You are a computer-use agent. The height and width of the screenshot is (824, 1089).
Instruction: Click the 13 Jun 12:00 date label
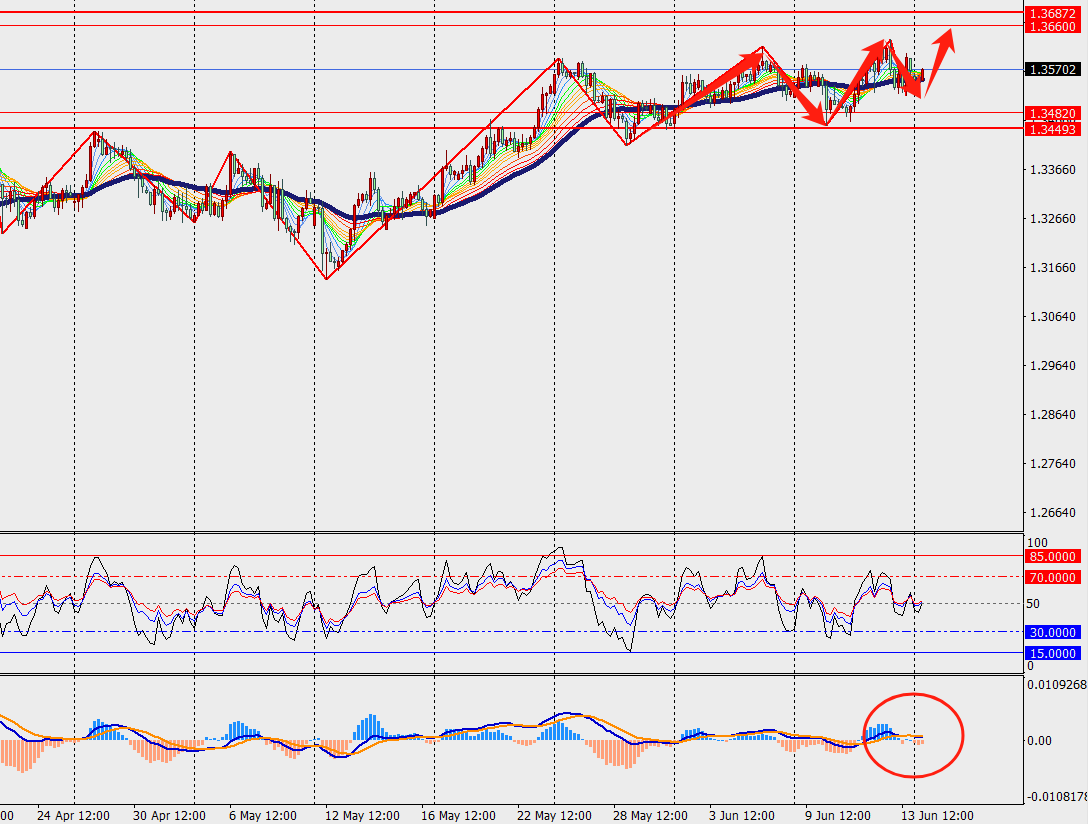937,815
